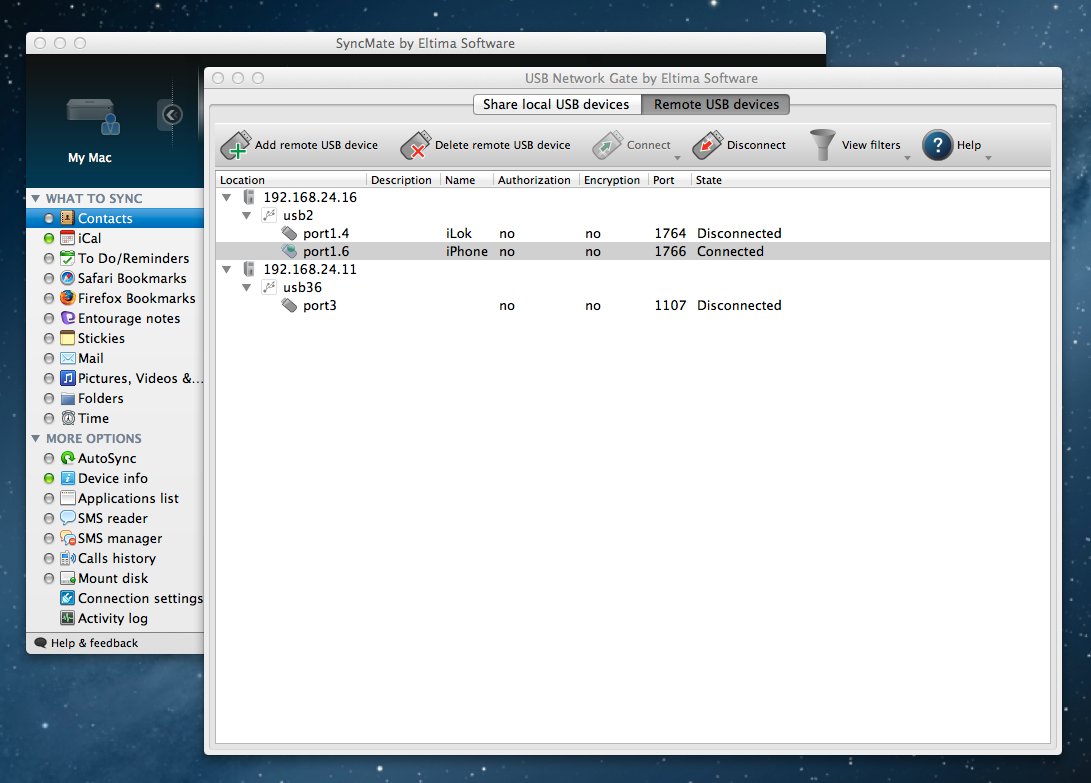The width and height of the screenshot is (1091, 783).
Task: Toggle the To Do/Reminders sync indicator
Action: (49, 259)
